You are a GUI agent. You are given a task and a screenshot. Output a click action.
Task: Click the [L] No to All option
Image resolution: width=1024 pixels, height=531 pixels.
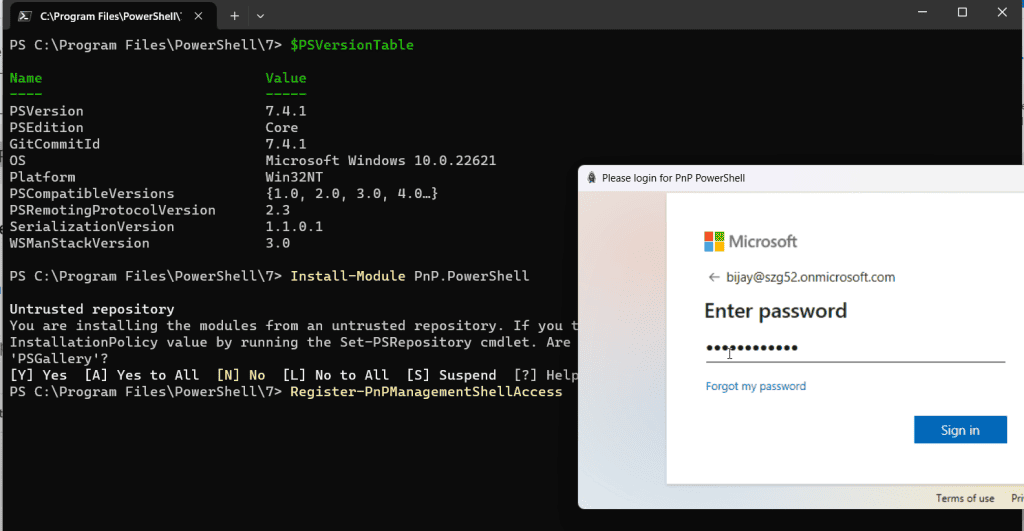336,375
